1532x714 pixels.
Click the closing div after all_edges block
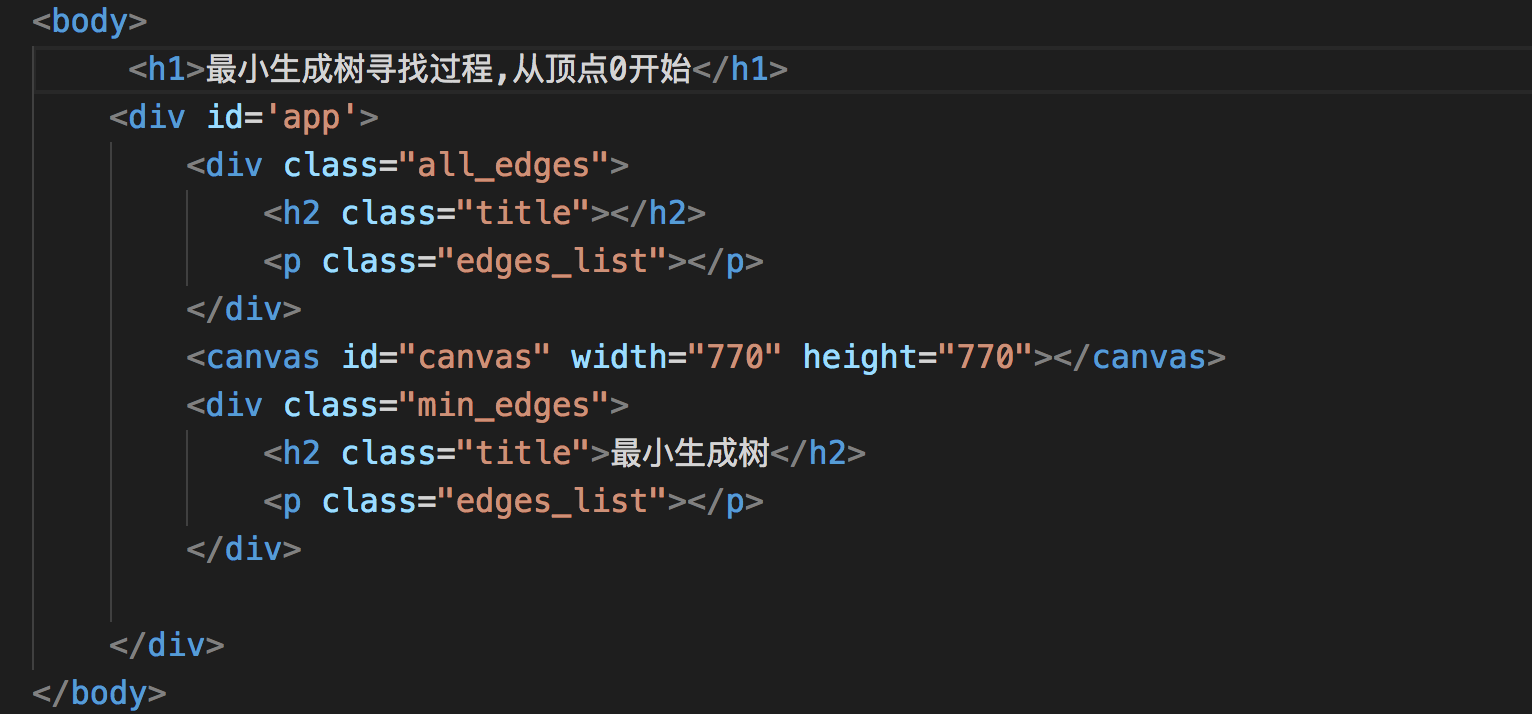click(244, 309)
